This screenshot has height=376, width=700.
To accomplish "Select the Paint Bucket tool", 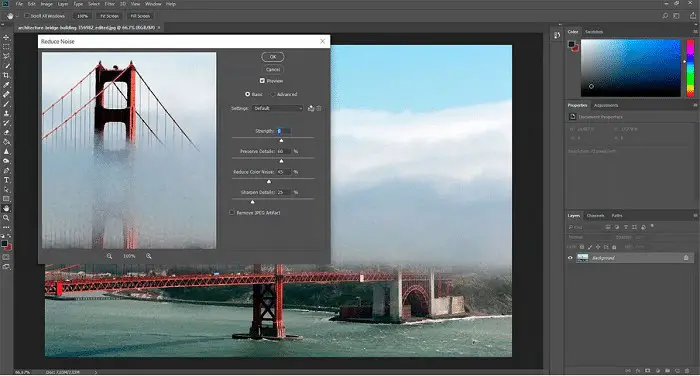I will (x=6, y=142).
